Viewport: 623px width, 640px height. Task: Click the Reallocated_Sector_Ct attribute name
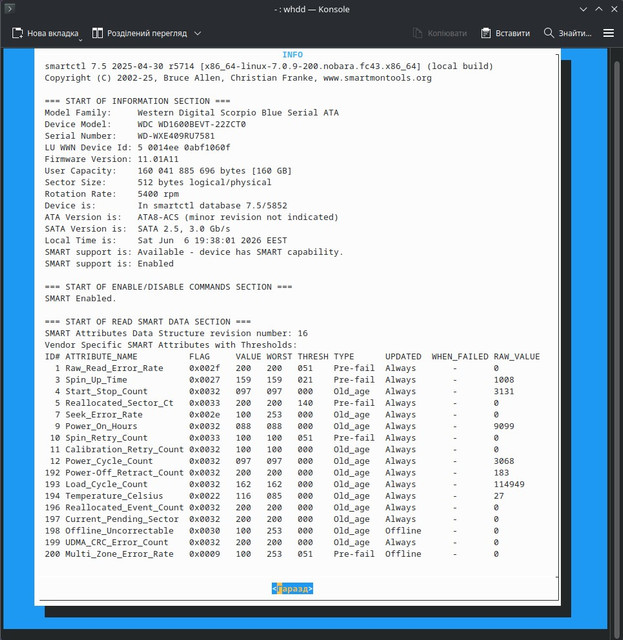tap(119, 403)
